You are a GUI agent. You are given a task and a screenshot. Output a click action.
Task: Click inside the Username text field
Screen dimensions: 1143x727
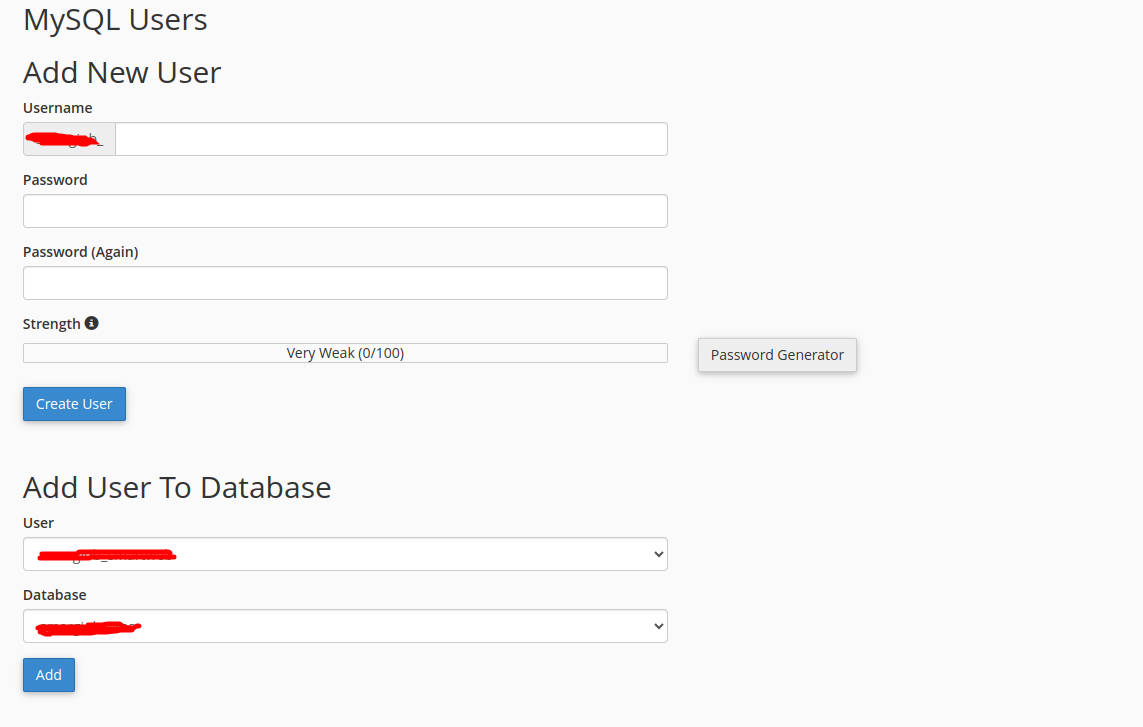click(x=390, y=139)
